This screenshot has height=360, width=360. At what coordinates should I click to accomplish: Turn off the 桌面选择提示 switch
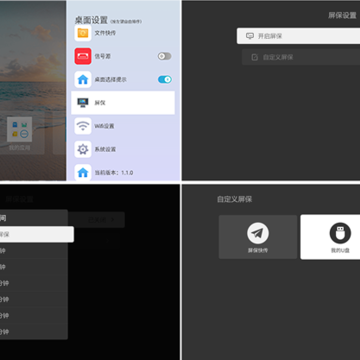coord(164,79)
